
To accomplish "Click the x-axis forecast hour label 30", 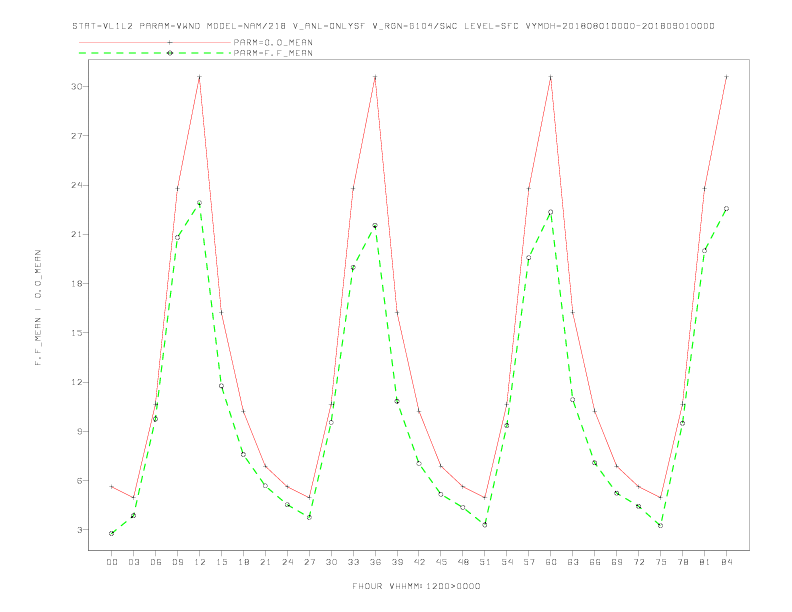I will [x=331, y=562].
